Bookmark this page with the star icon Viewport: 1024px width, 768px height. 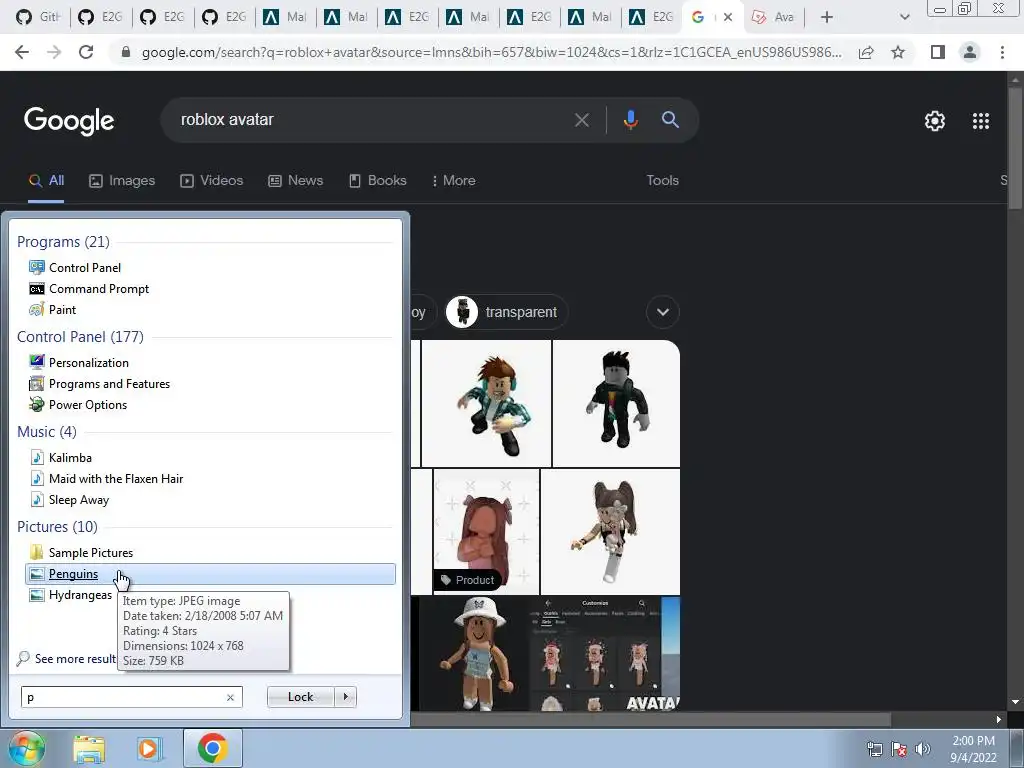pyautogui.click(x=898, y=52)
